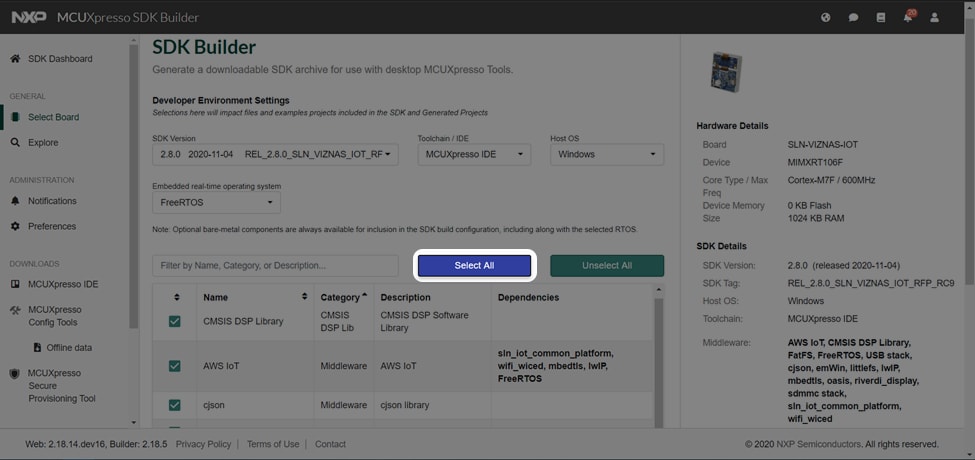Open the chat feedback icon

click(853, 17)
